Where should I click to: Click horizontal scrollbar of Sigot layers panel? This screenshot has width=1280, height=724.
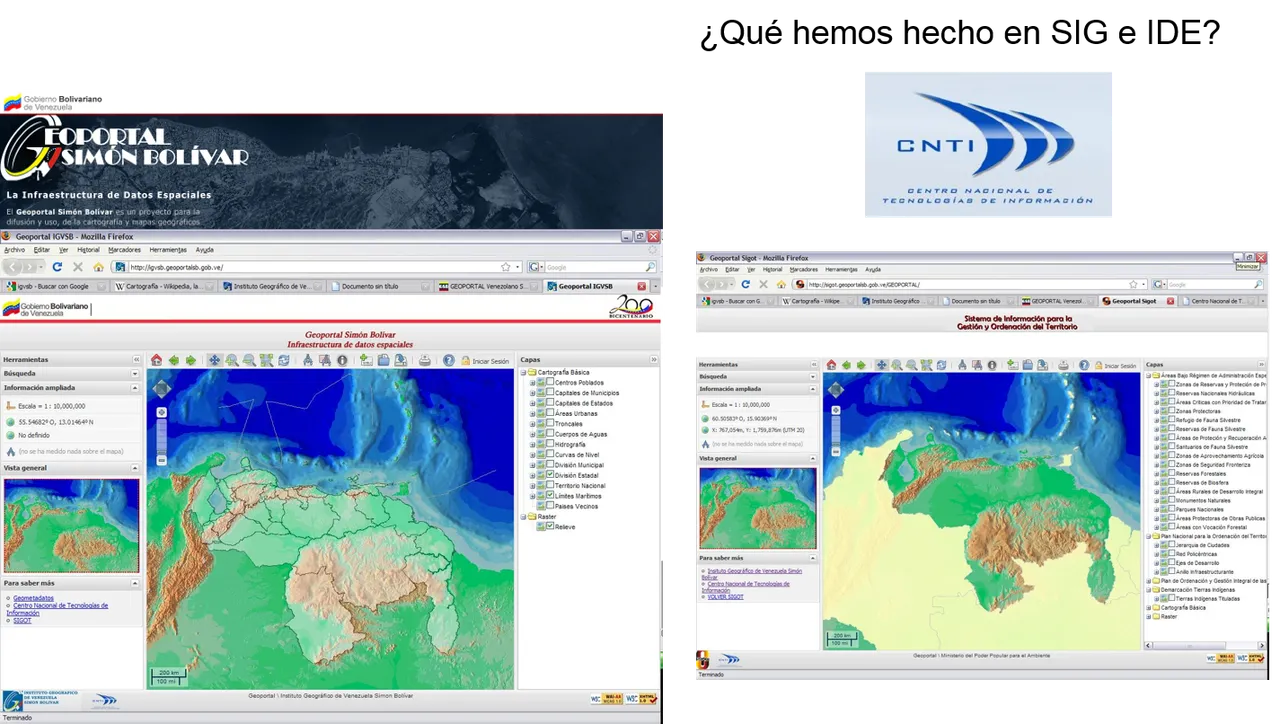tap(1205, 644)
